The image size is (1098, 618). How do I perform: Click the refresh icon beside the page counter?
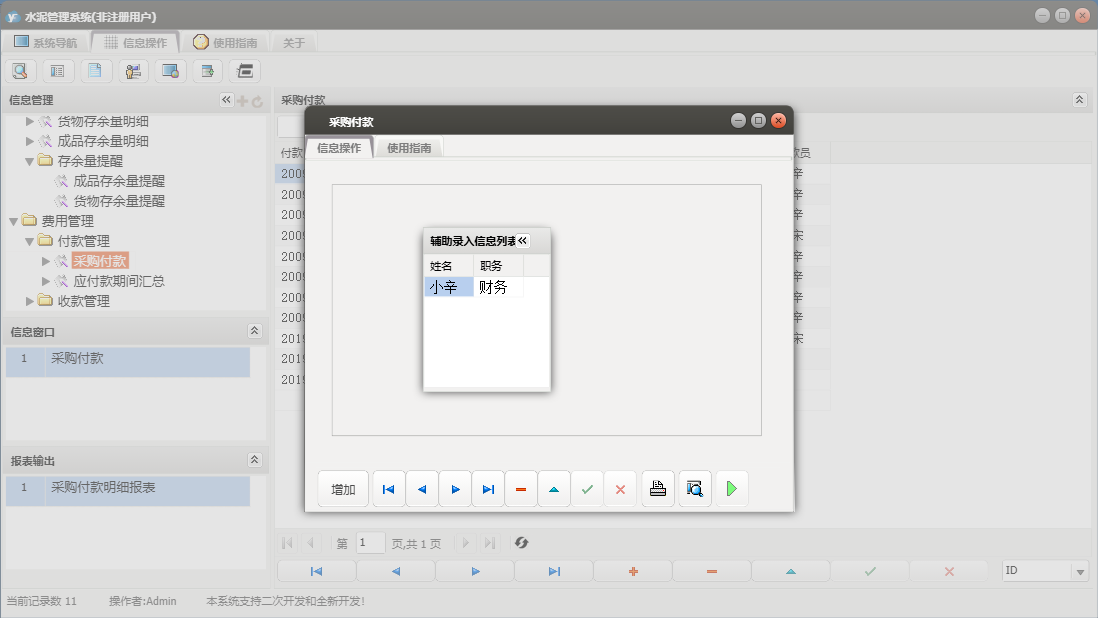(x=521, y=543)
